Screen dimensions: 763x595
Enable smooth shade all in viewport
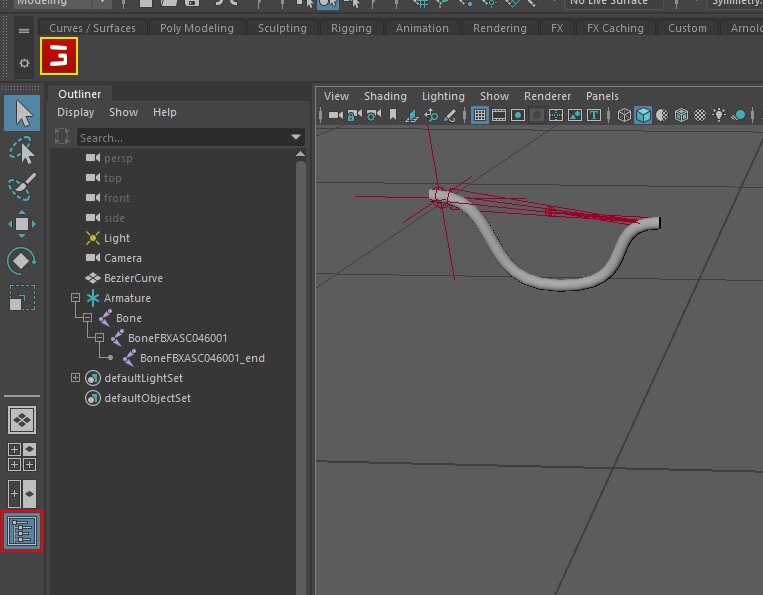[x=643, y=116]
